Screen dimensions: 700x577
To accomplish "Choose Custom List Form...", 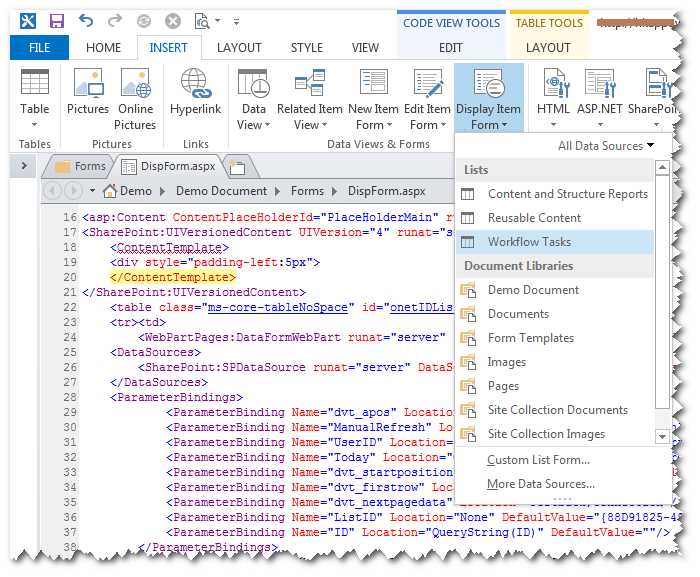I will tap(538, 460).
